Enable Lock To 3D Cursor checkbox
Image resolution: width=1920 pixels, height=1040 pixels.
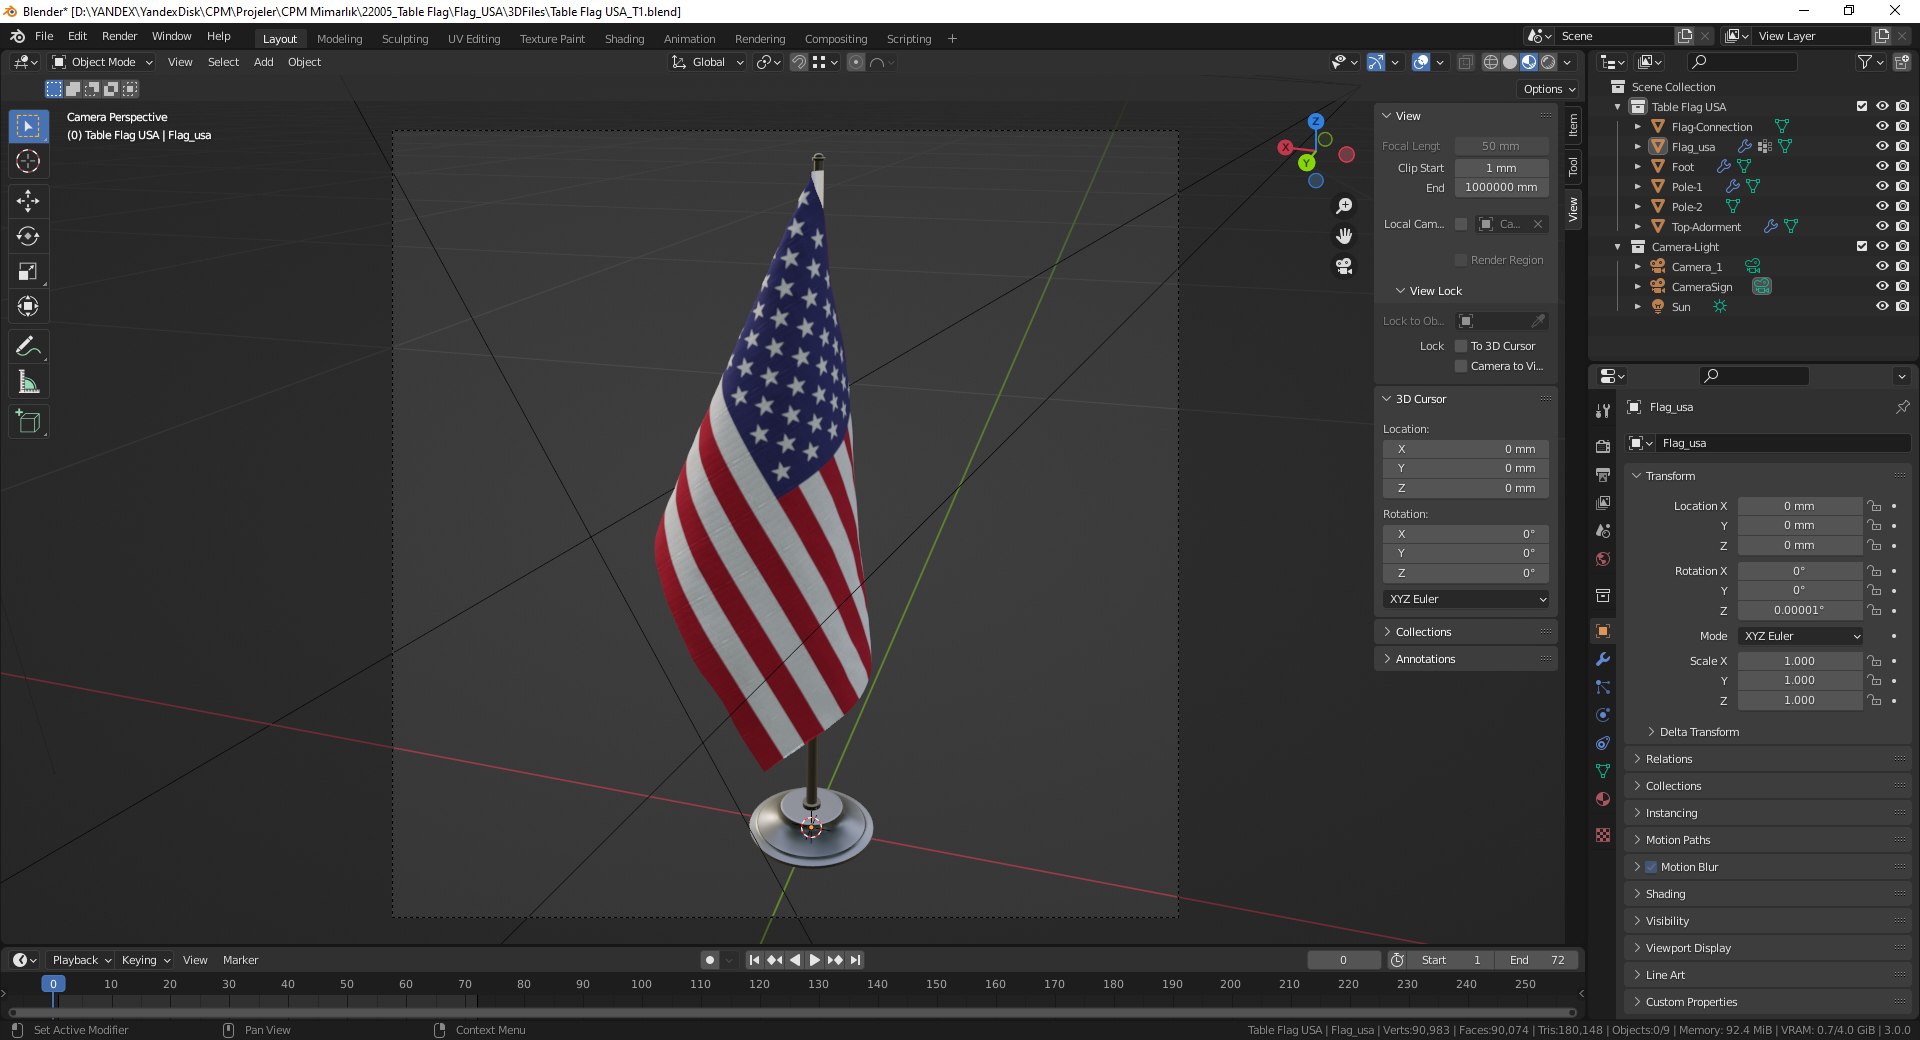point(1461,346)
